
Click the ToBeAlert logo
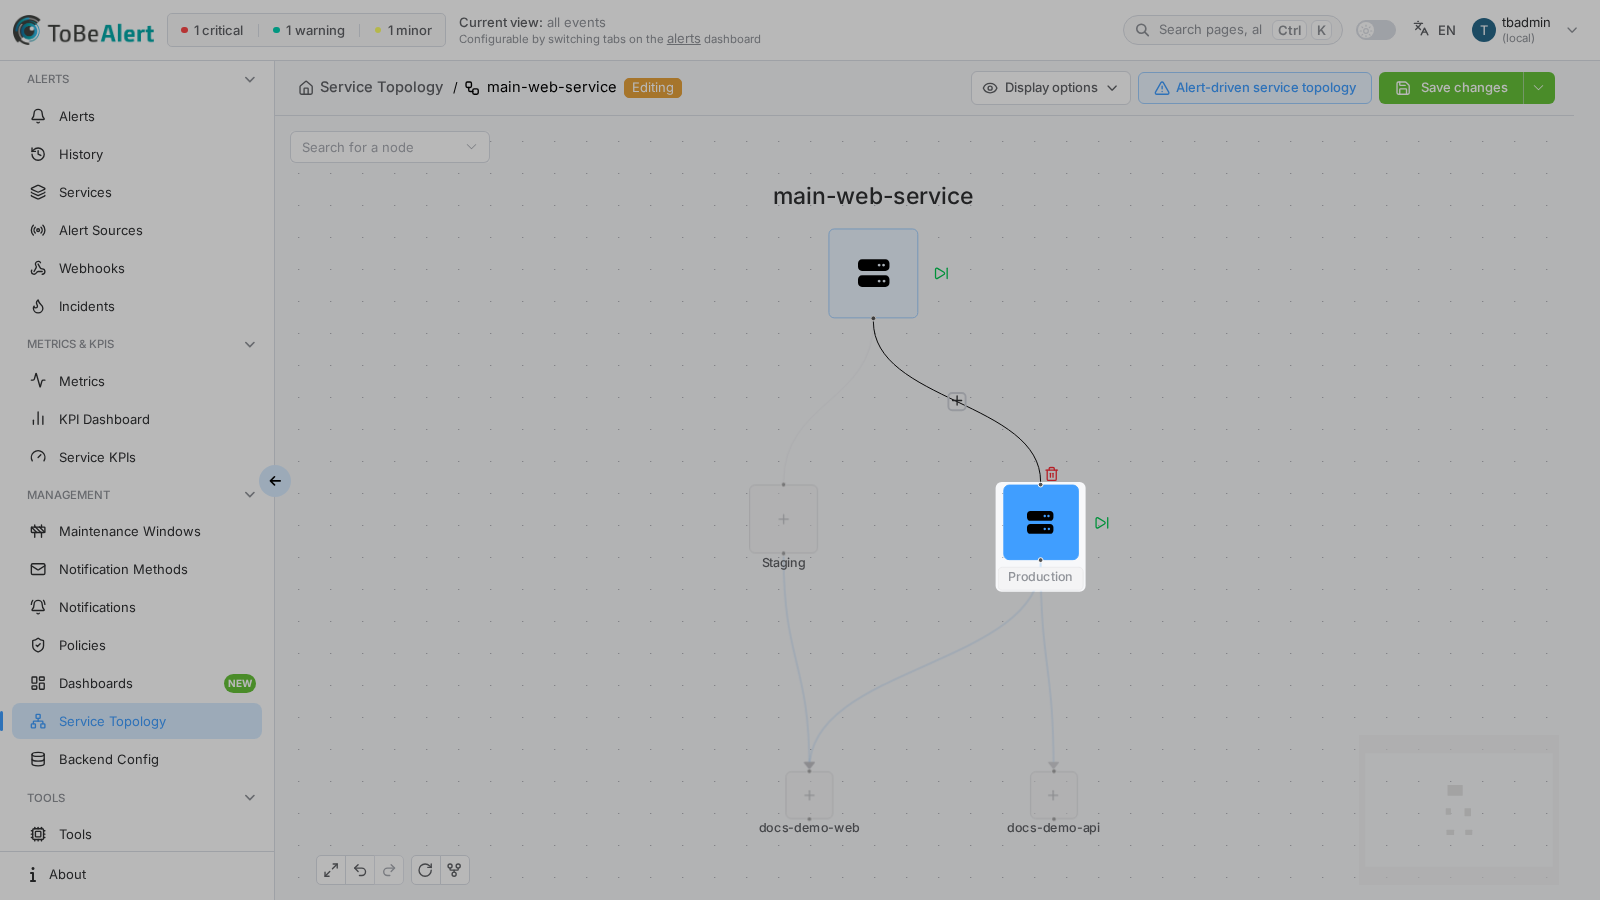tap(83, 31)
